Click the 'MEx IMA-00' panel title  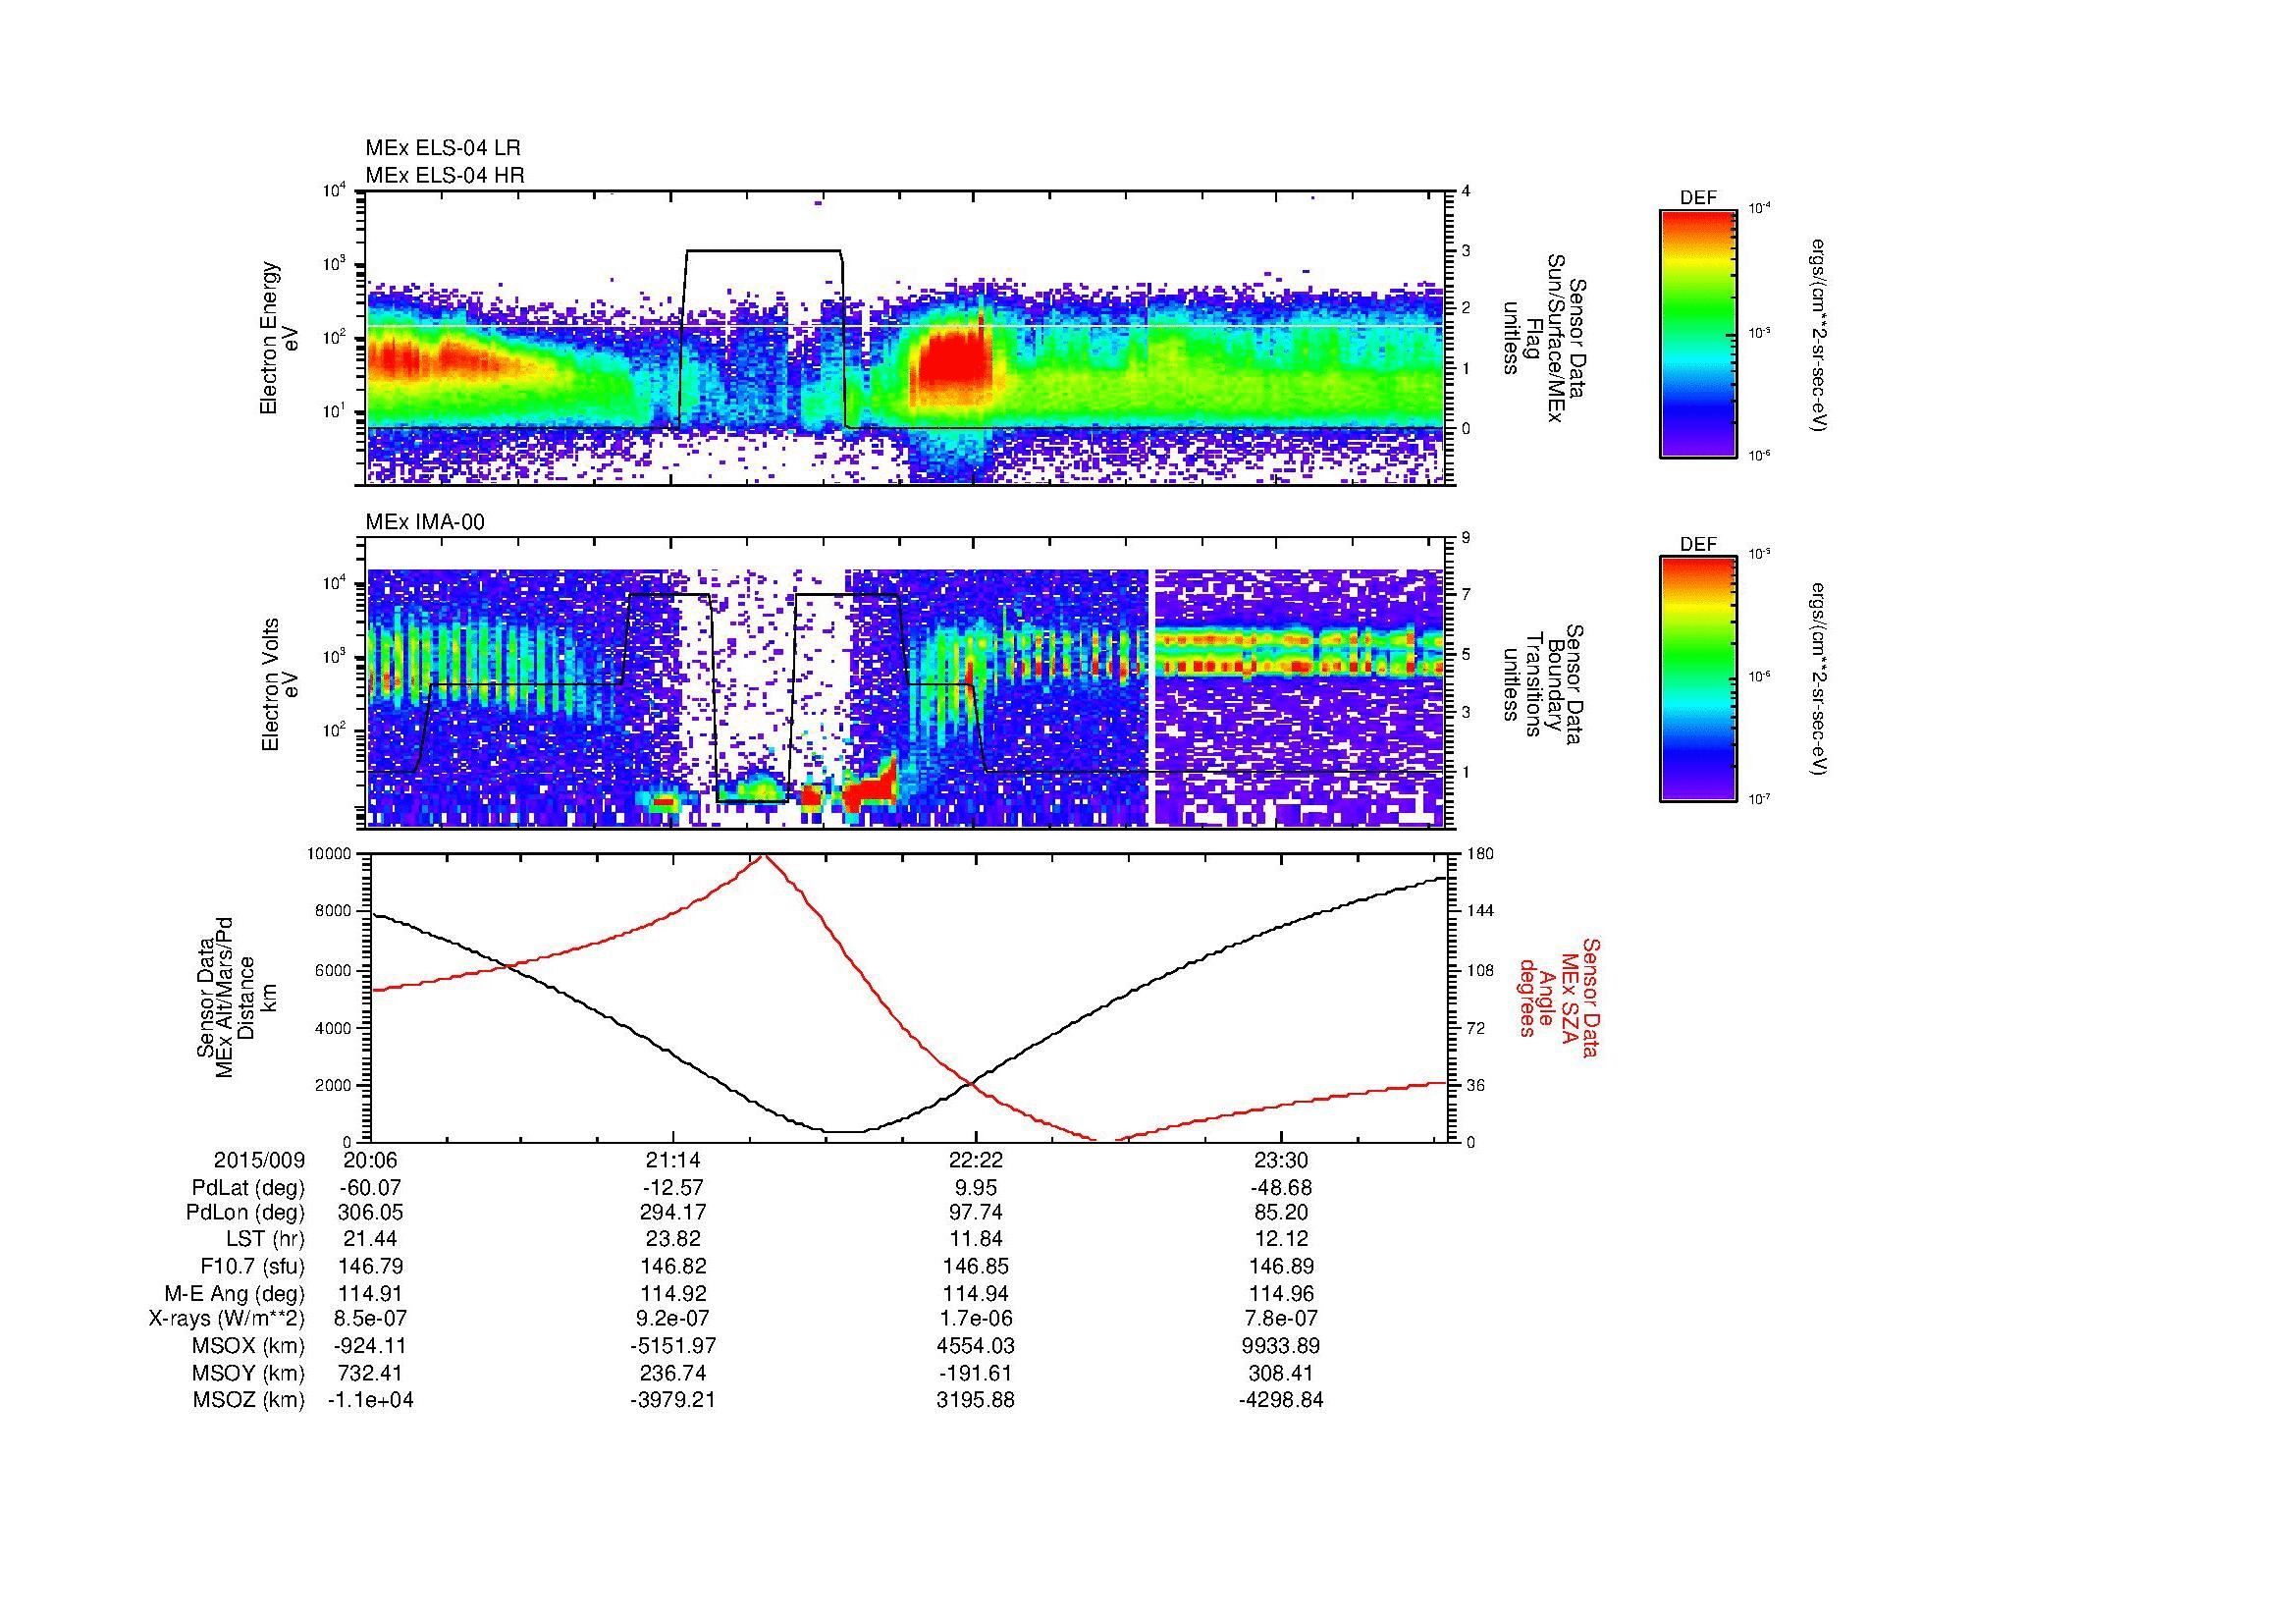pos(425,522)
